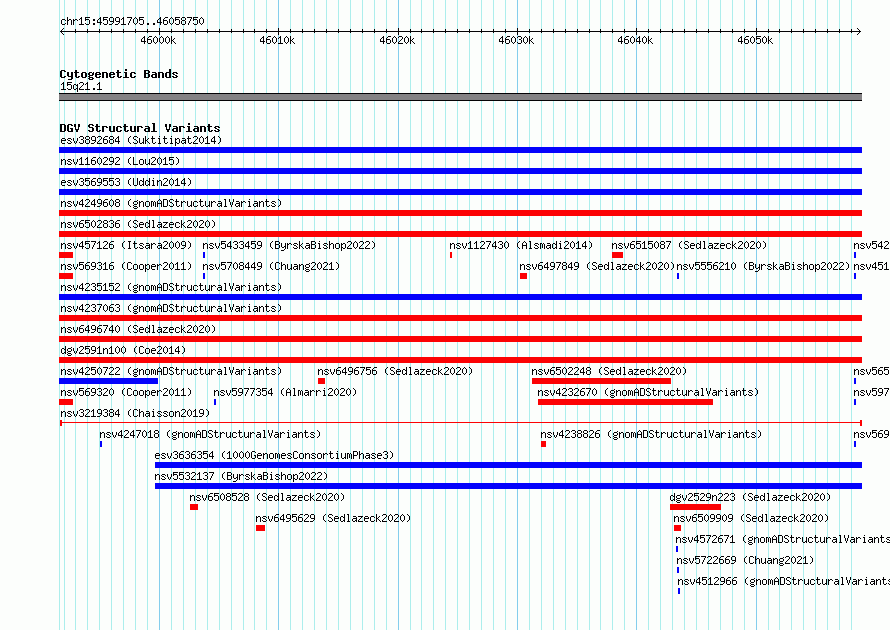Select nsv5708449 (Chuang2021) label

tap(271, 266)
